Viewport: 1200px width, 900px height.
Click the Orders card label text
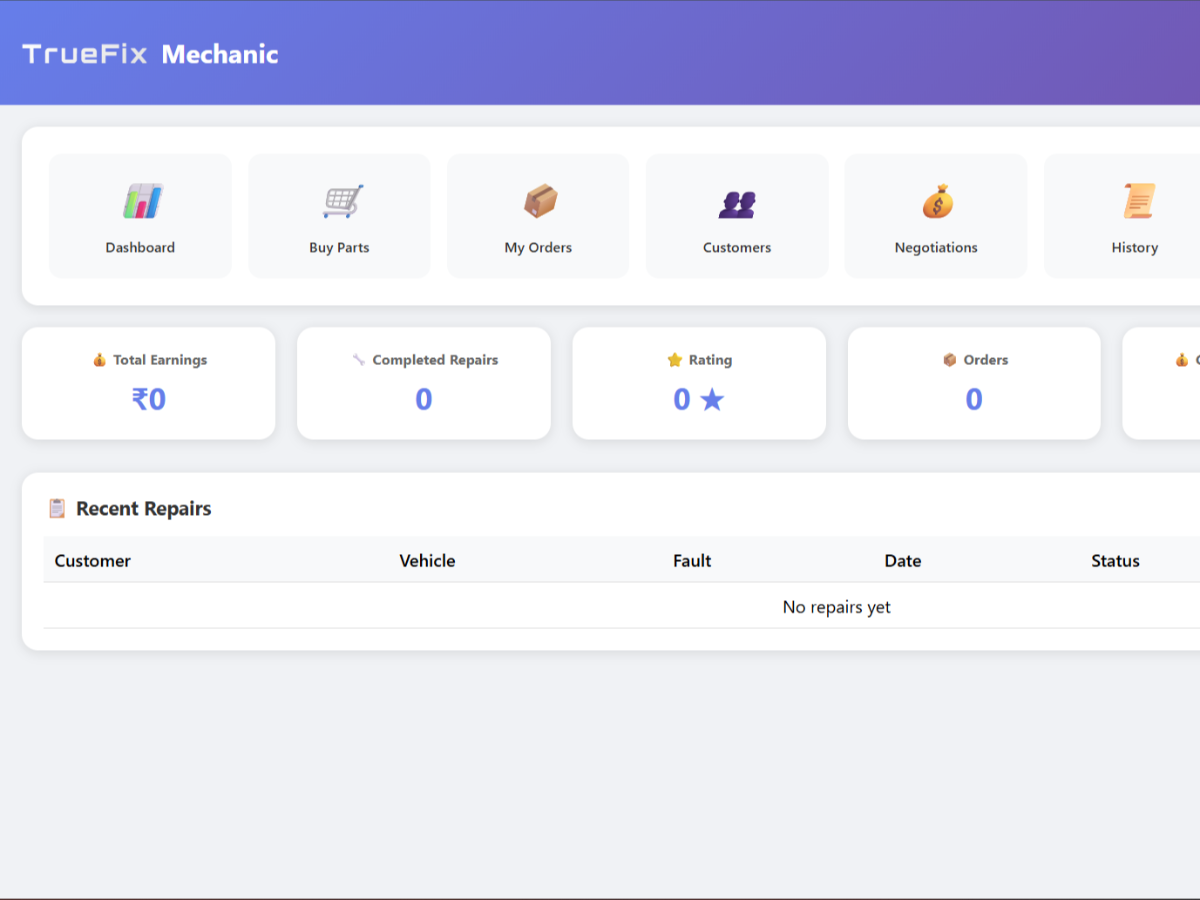986,360
